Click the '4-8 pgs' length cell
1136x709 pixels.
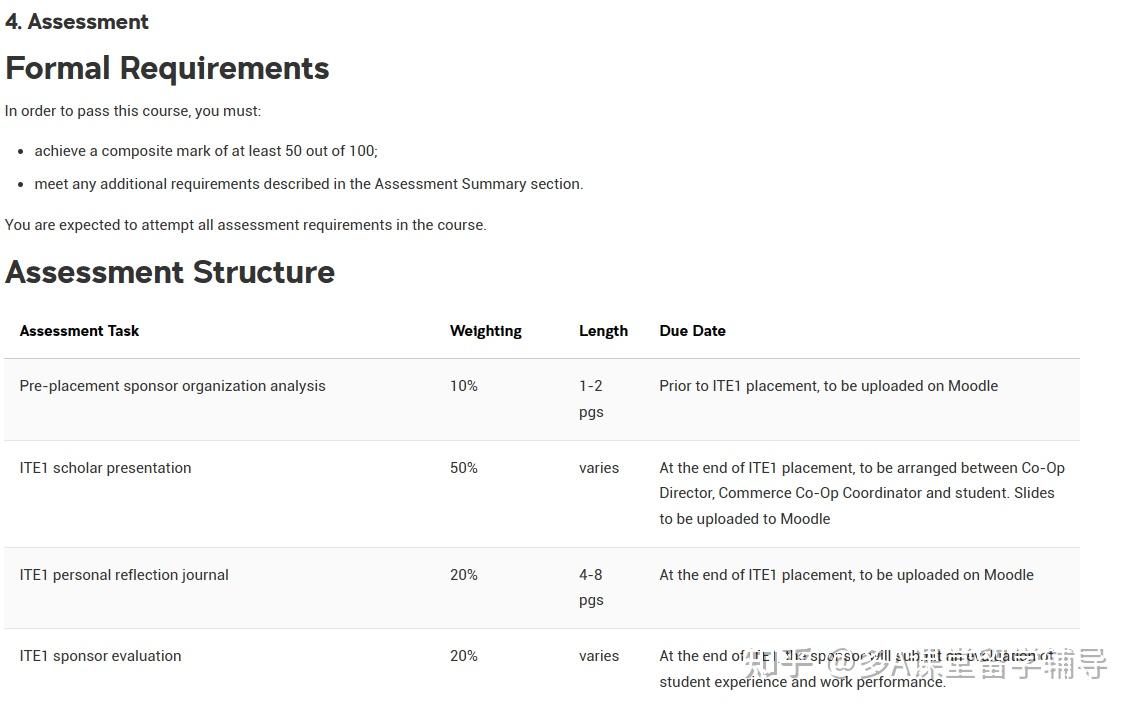[x=591, y=587]
